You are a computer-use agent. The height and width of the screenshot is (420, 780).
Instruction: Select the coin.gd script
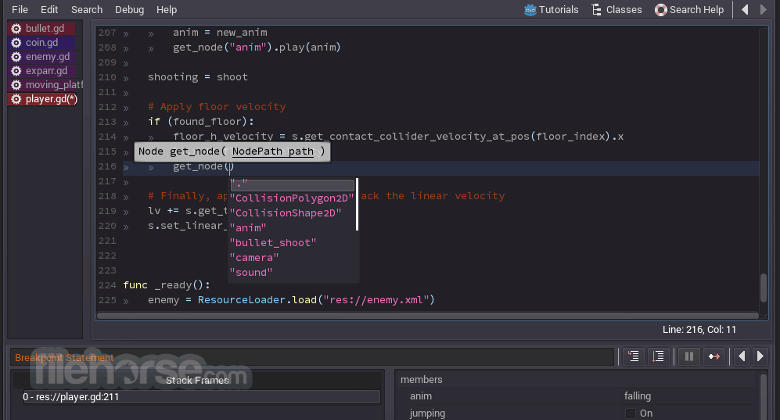[x=41, y=42]
